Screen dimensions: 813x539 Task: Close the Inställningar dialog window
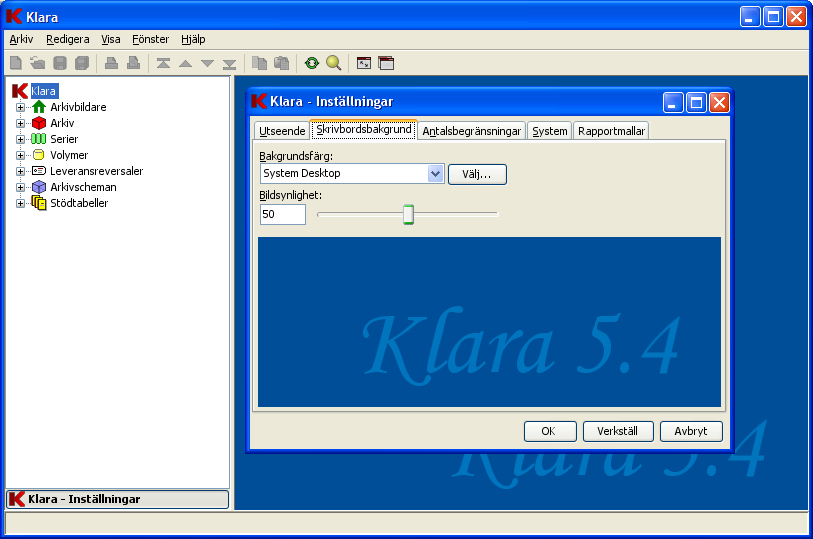[x=720, y=103]
